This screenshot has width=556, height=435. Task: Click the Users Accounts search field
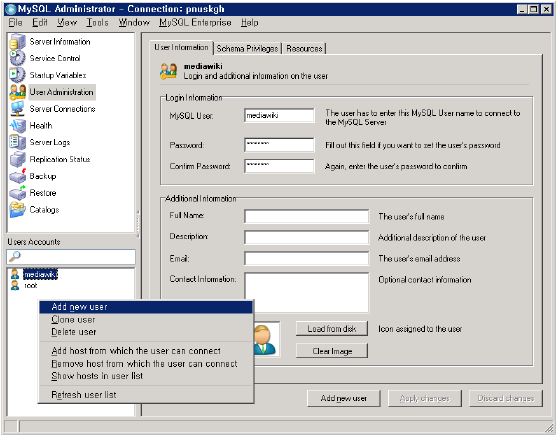[x=71, y=257]
